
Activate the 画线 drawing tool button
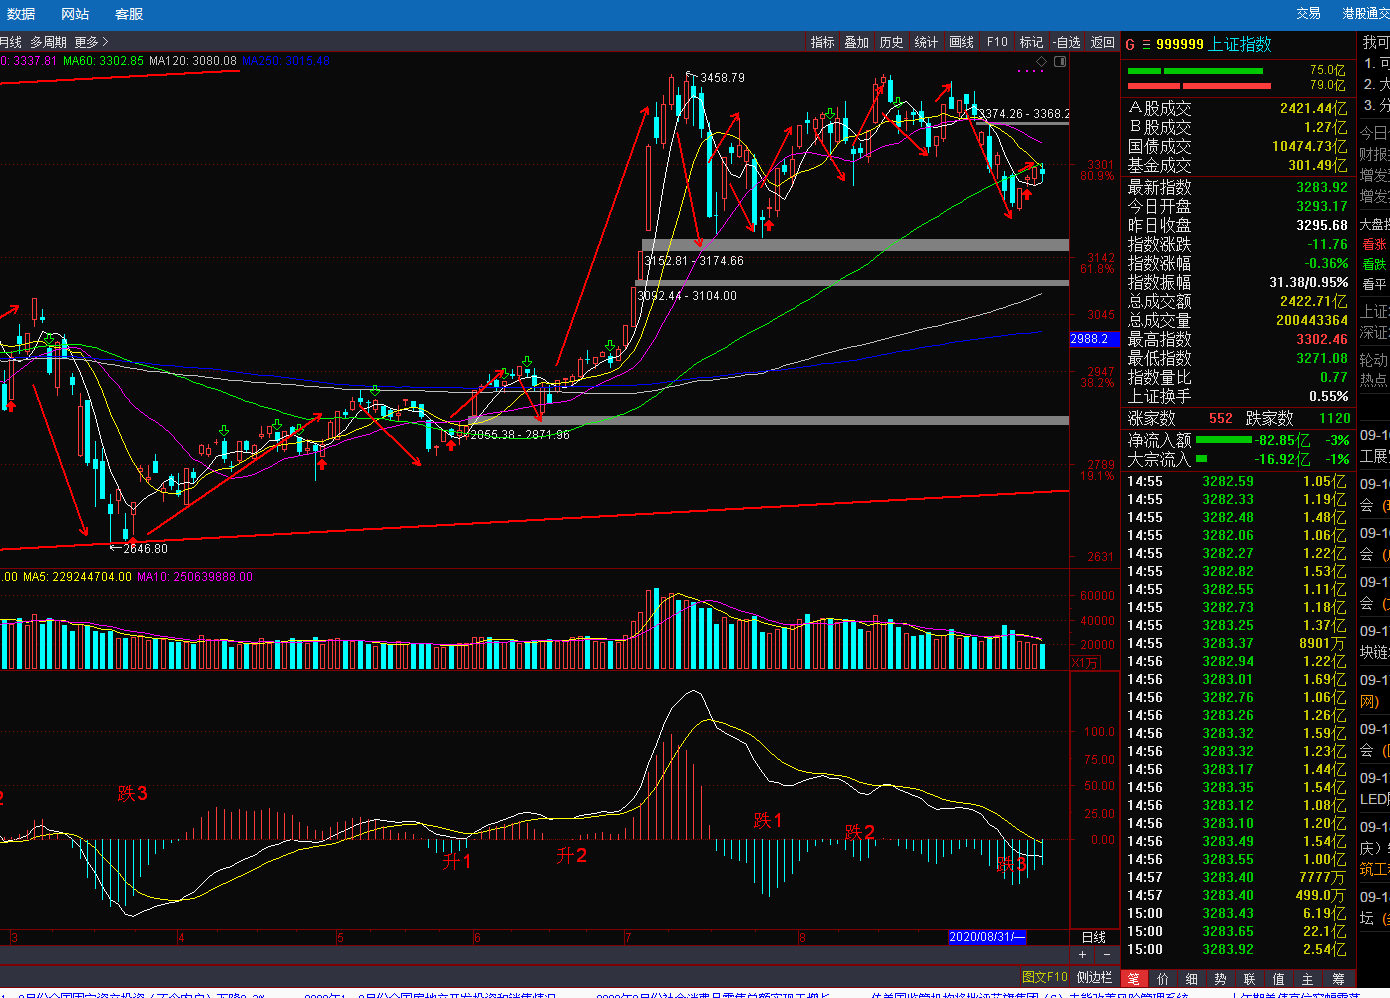961,42
